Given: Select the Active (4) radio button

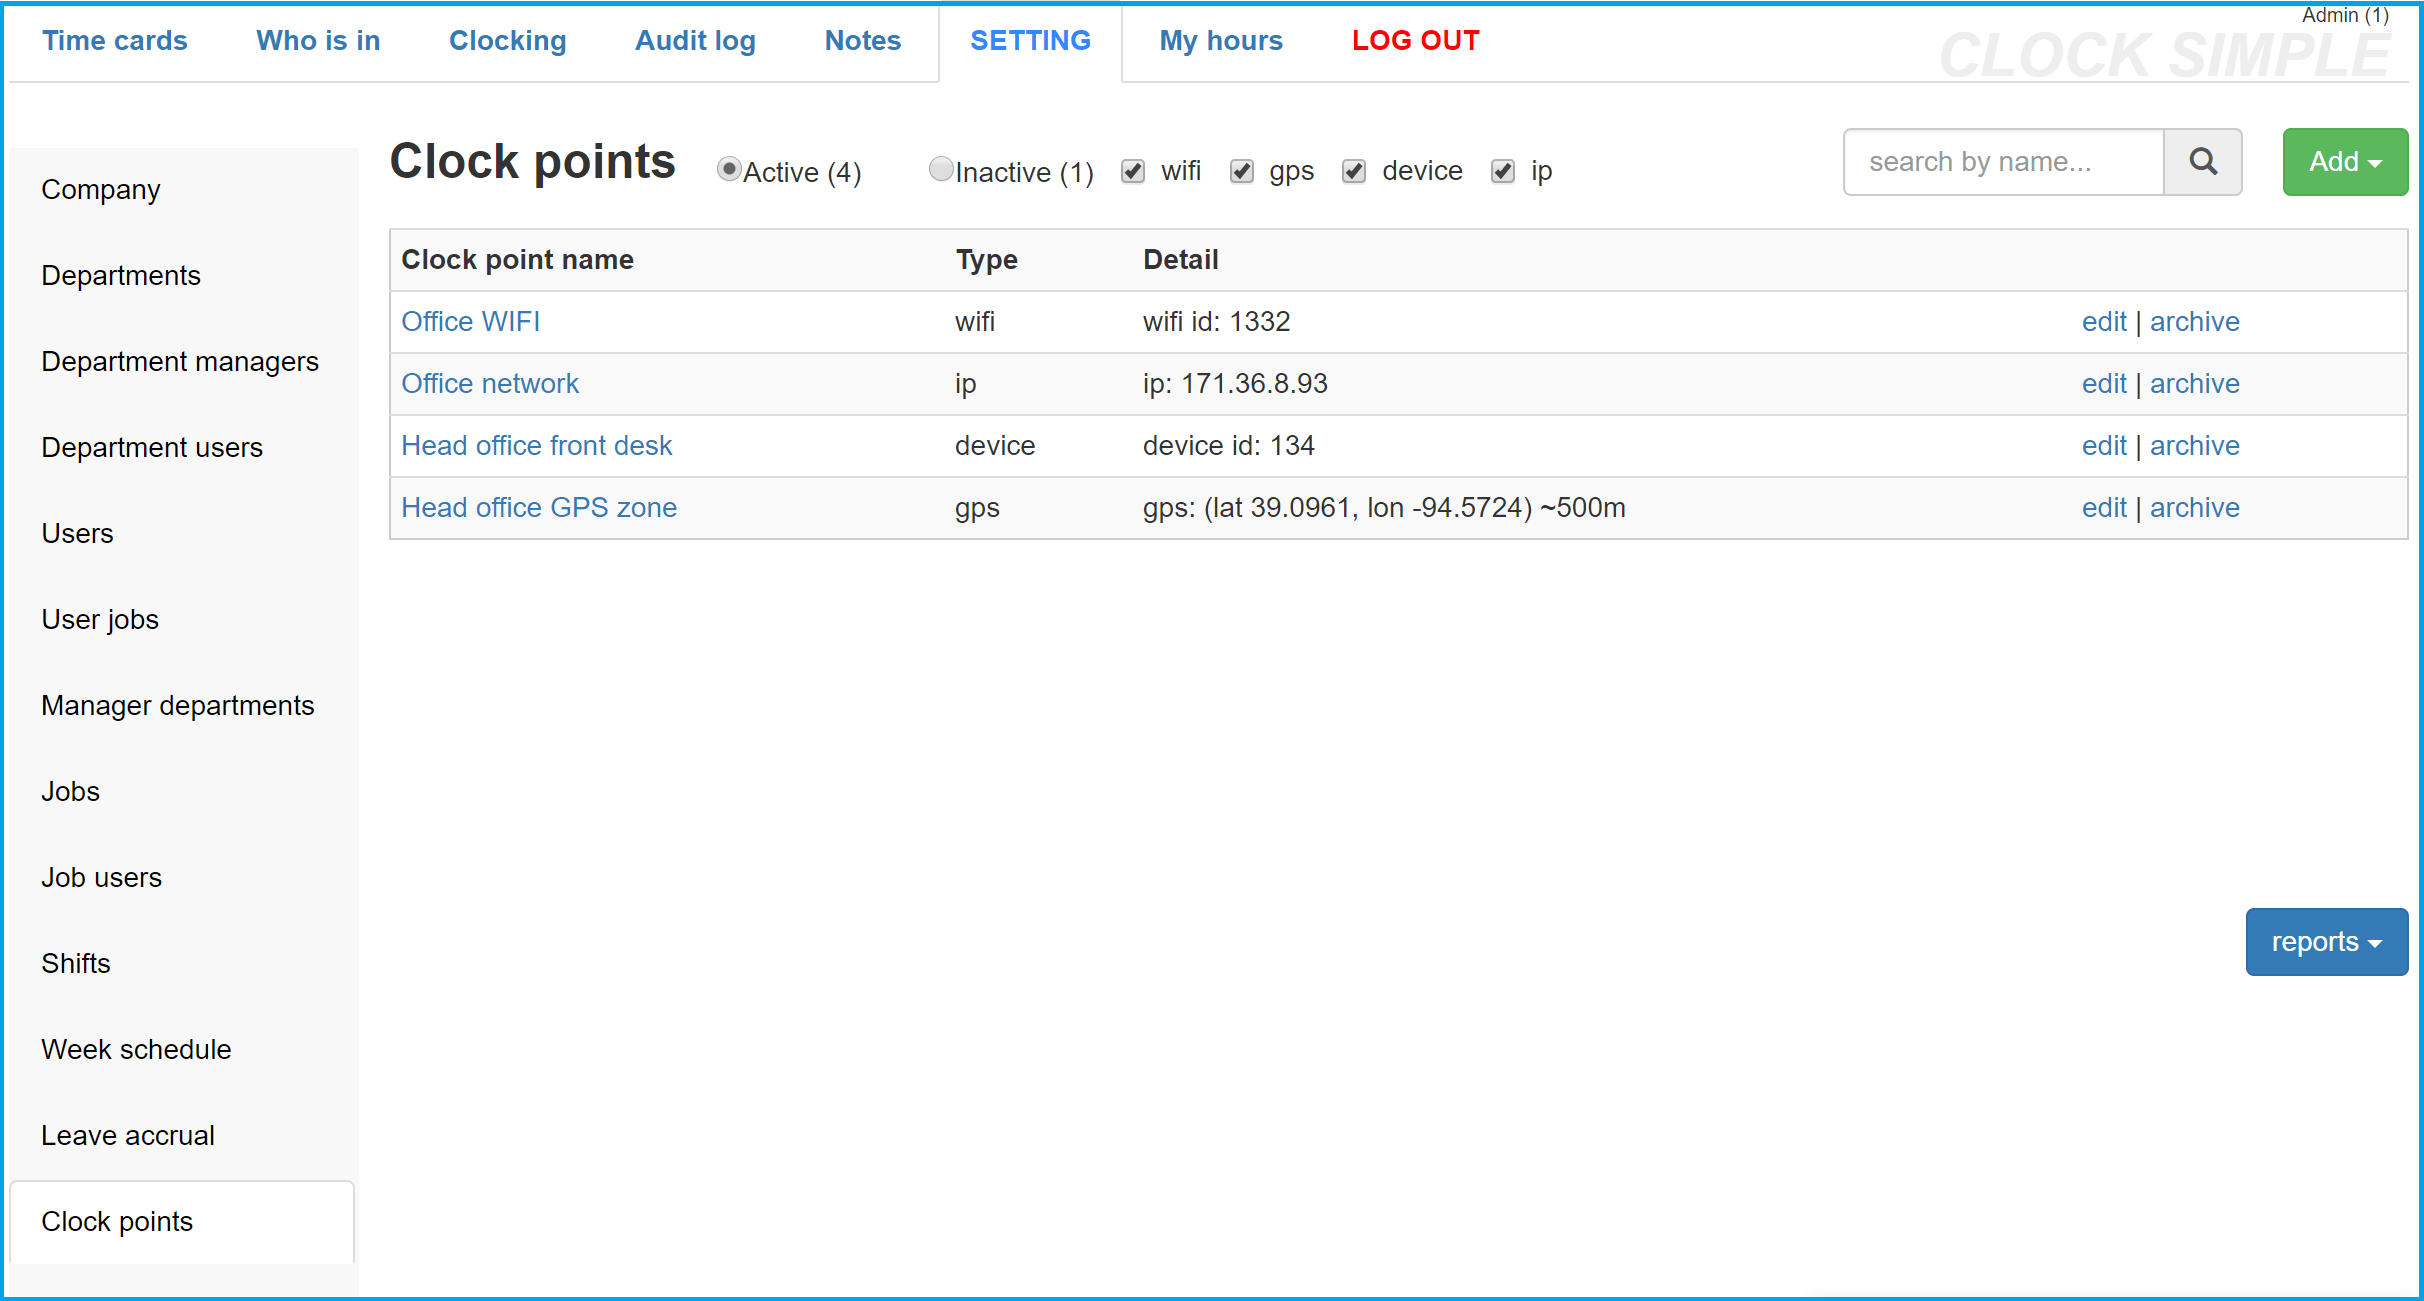Looking at the screenshot, I should (729, 169).
